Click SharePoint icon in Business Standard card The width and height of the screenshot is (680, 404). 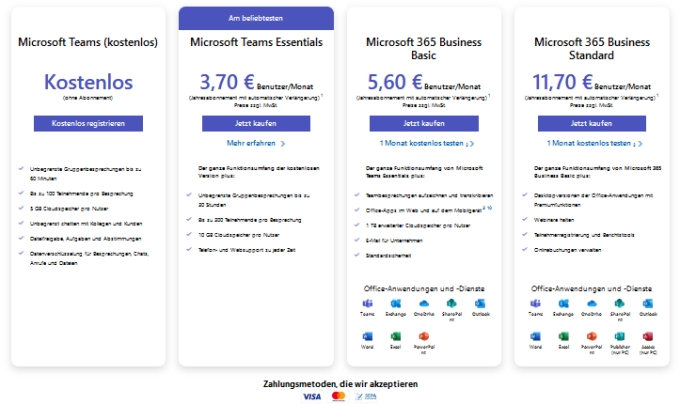[x=620, y=303]
